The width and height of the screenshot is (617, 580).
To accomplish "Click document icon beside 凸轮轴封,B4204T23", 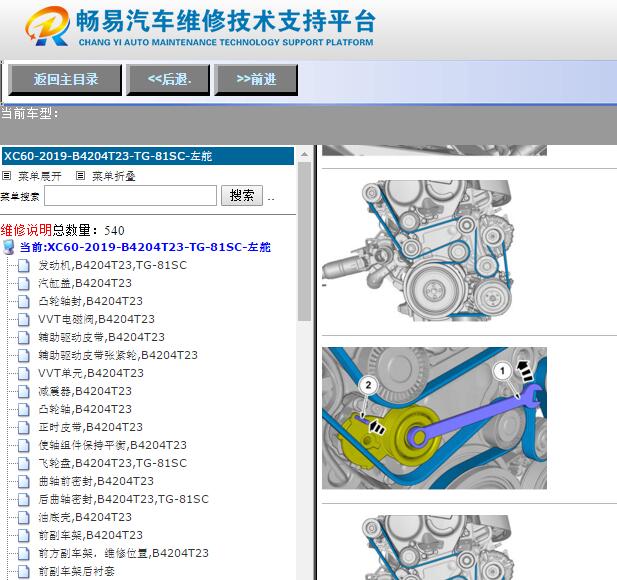I will click(x=24, y=302).
